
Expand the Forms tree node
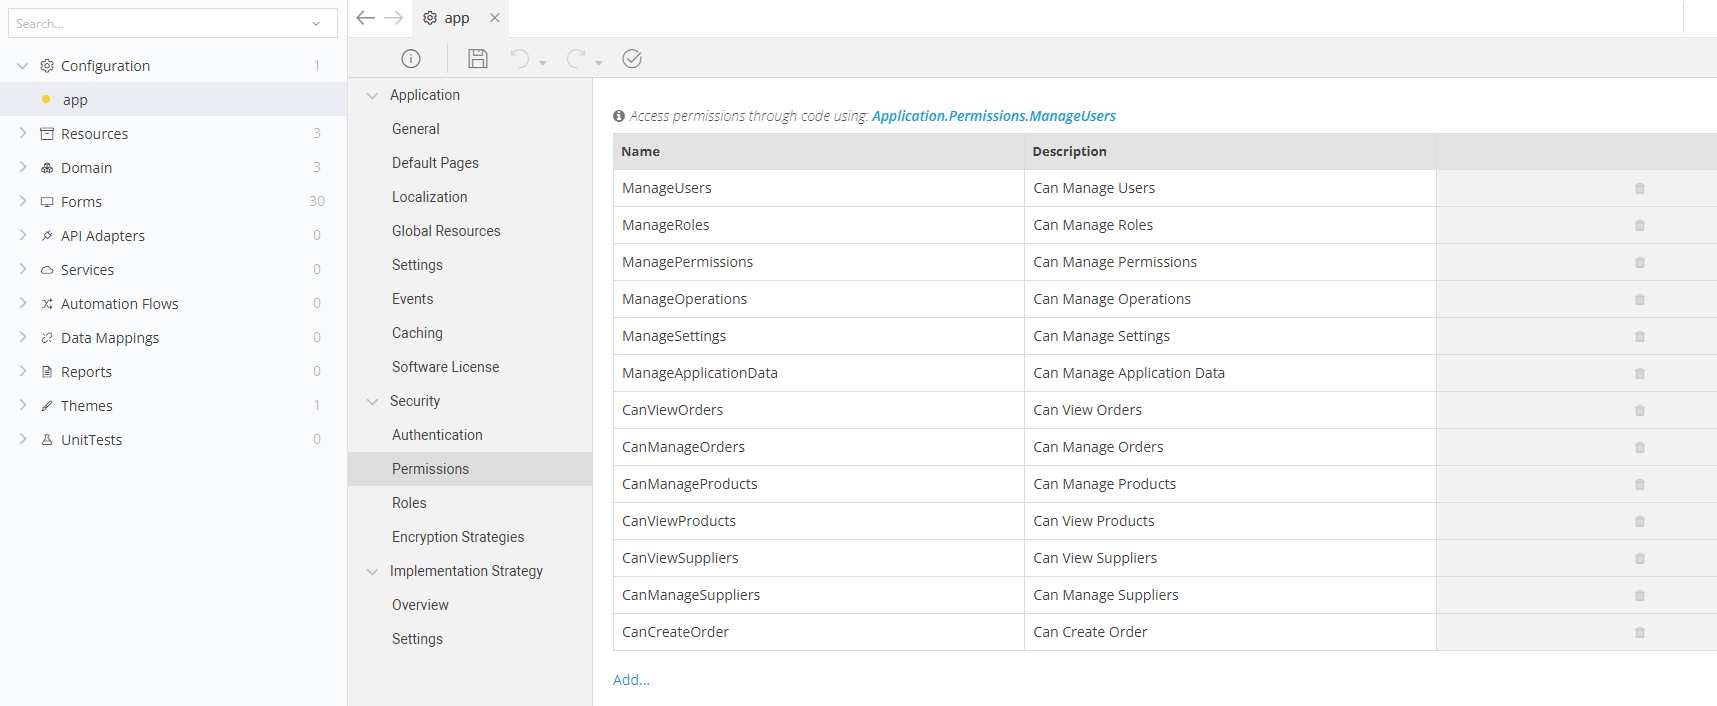click(23, 201)
